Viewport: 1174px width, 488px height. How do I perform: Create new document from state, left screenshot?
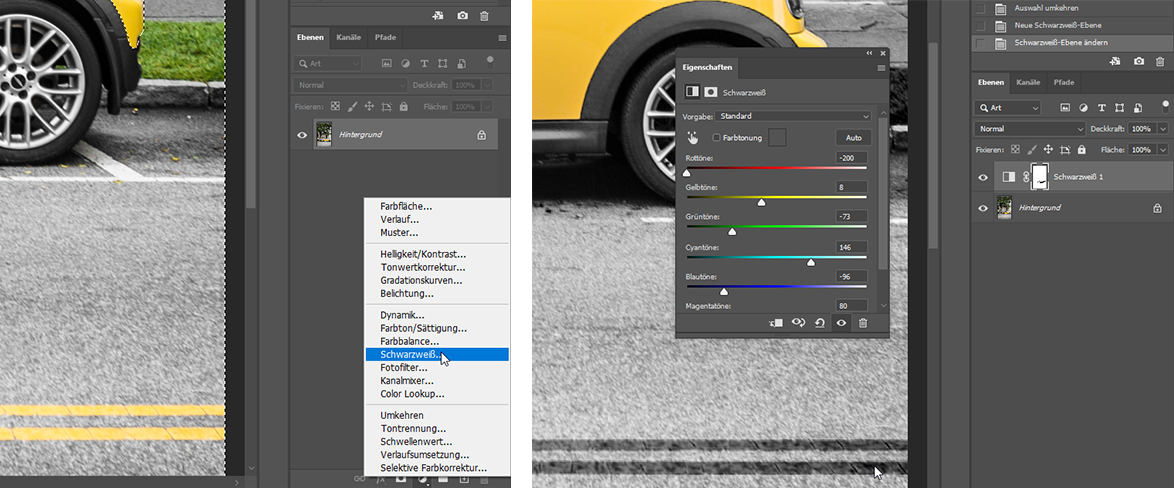click(437, 16)
